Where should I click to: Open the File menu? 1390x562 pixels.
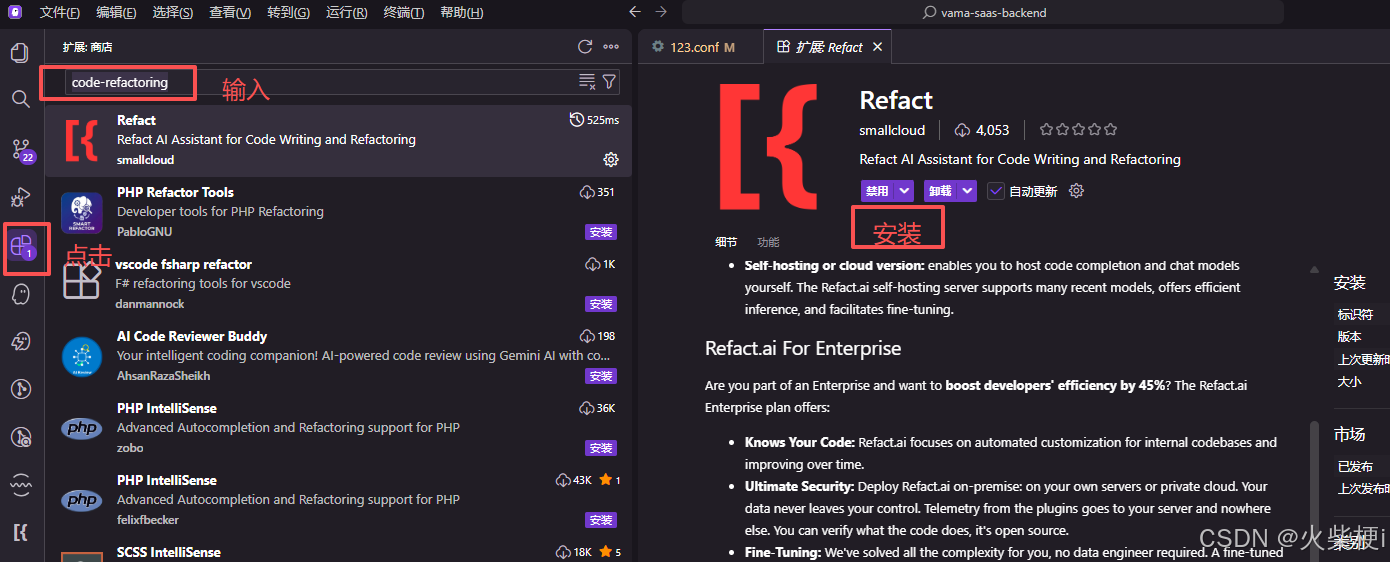60,12
